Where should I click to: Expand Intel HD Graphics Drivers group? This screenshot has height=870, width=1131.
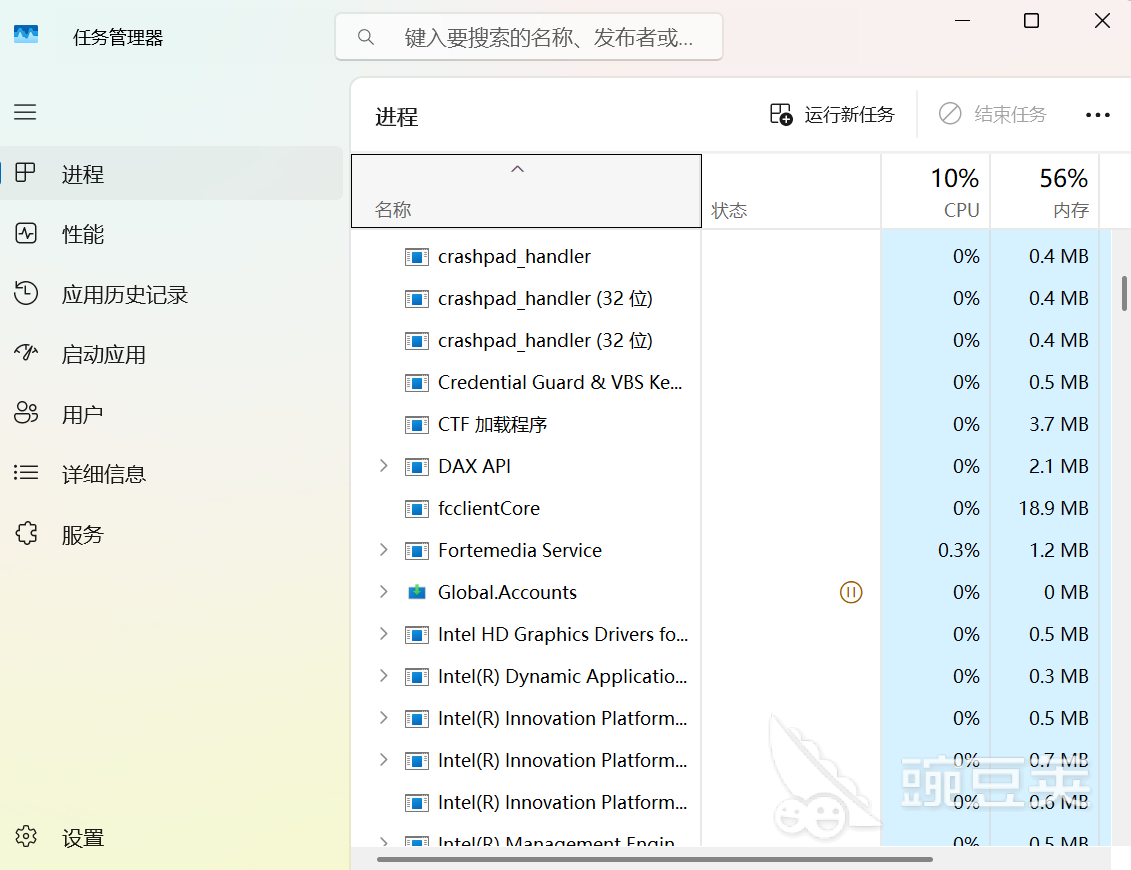[384, 633]
